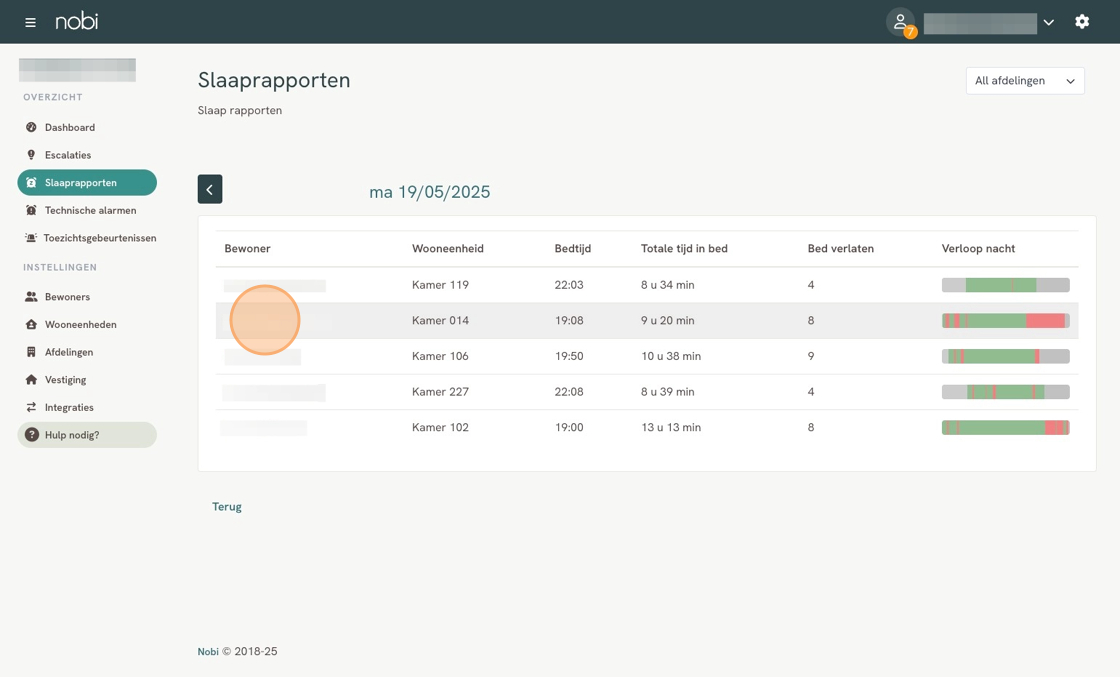Click the settings gear icon
Screen dimensions: 1120x677
click(1082, 22)
